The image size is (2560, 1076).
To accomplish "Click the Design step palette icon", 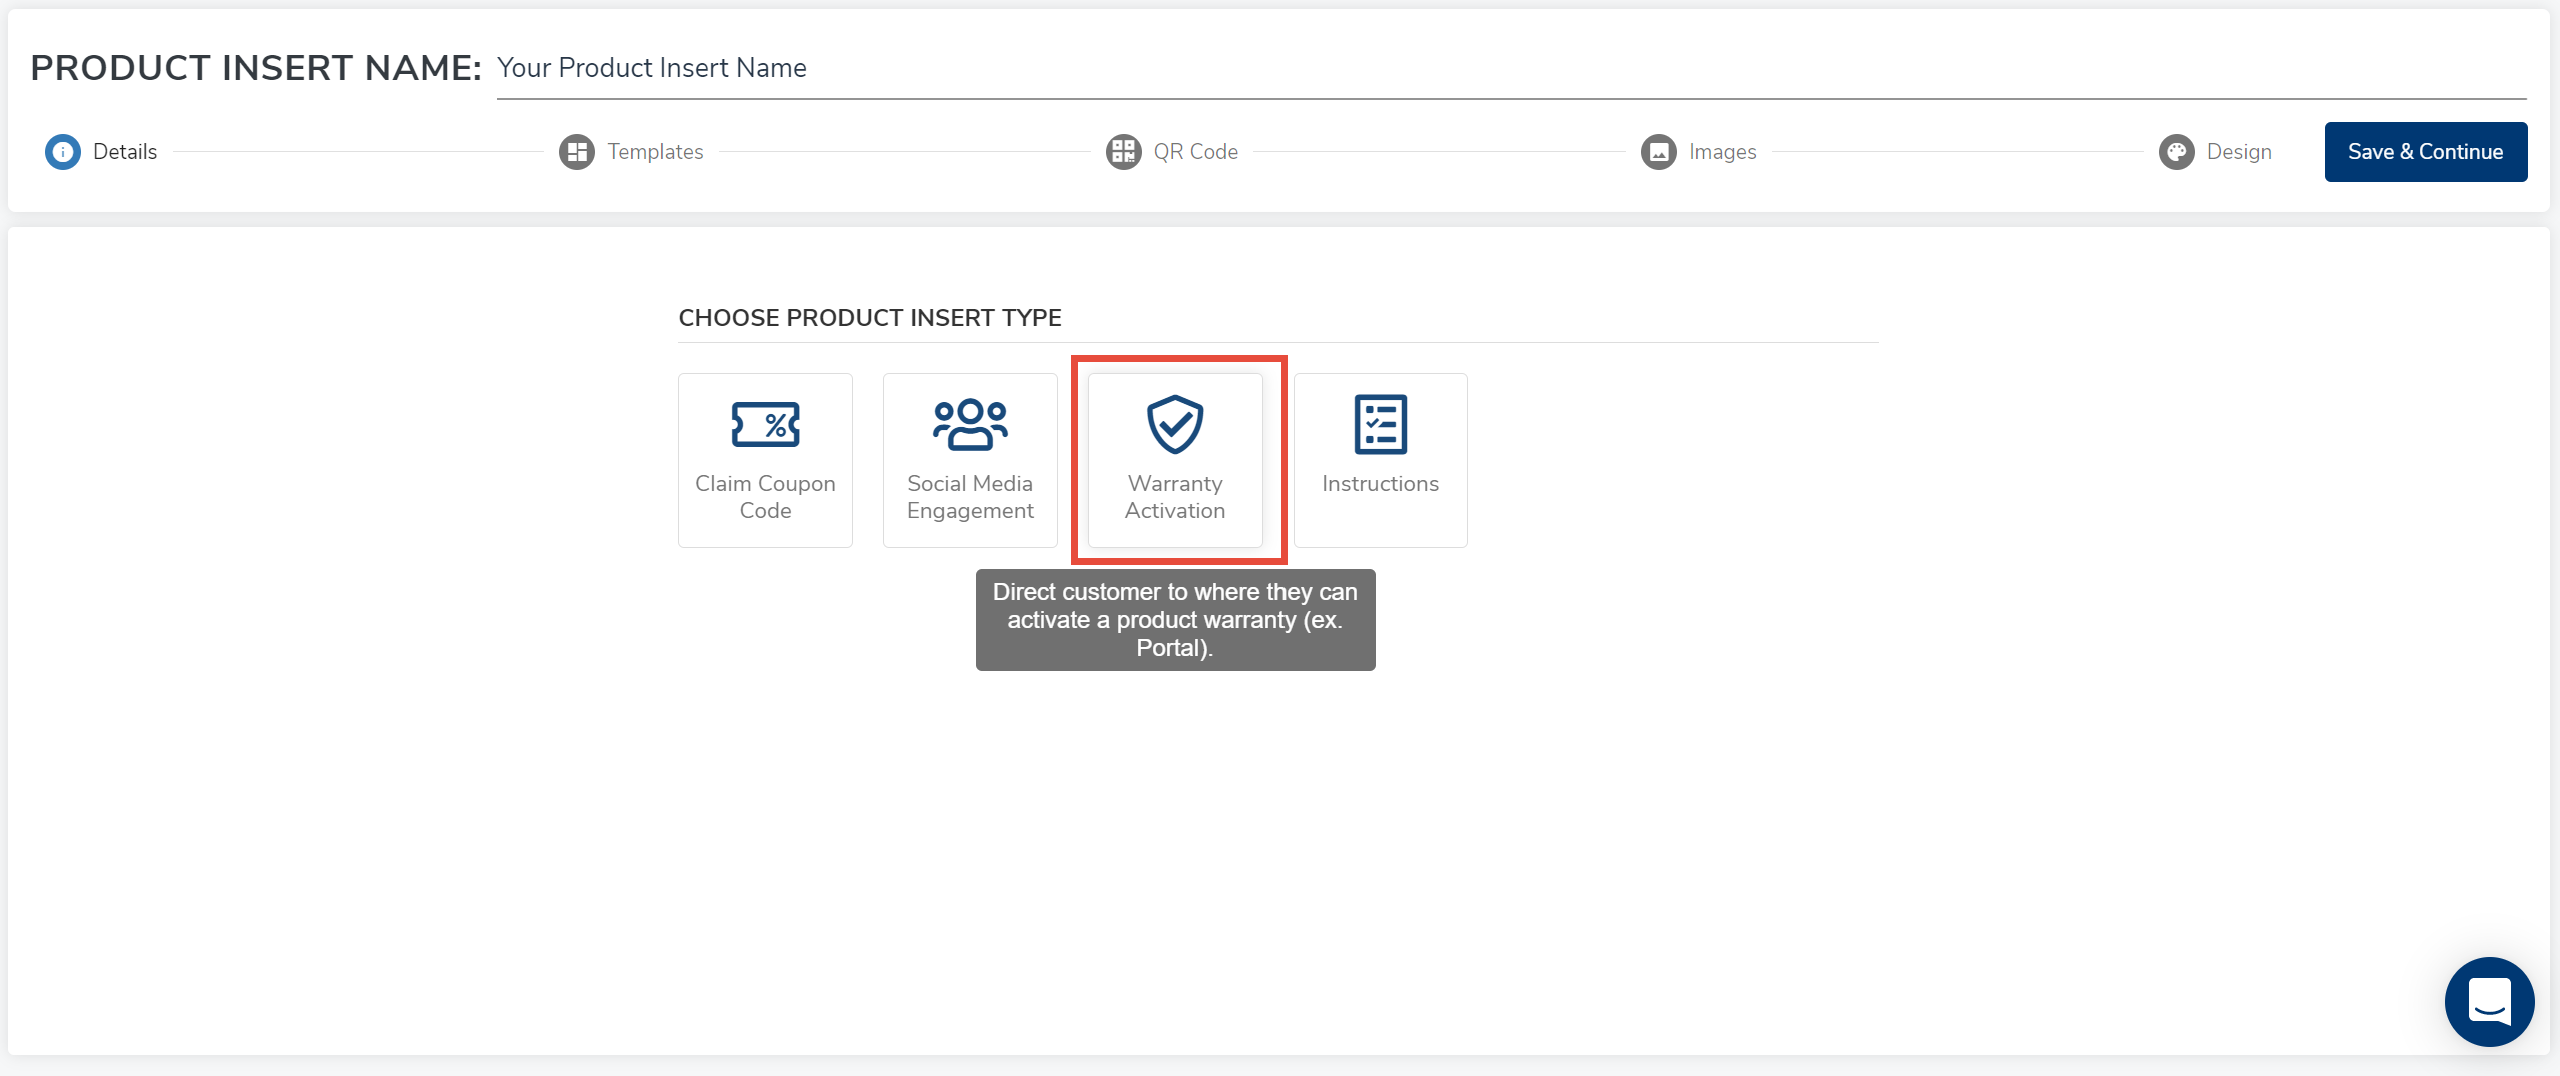I will click(2176, 152).
